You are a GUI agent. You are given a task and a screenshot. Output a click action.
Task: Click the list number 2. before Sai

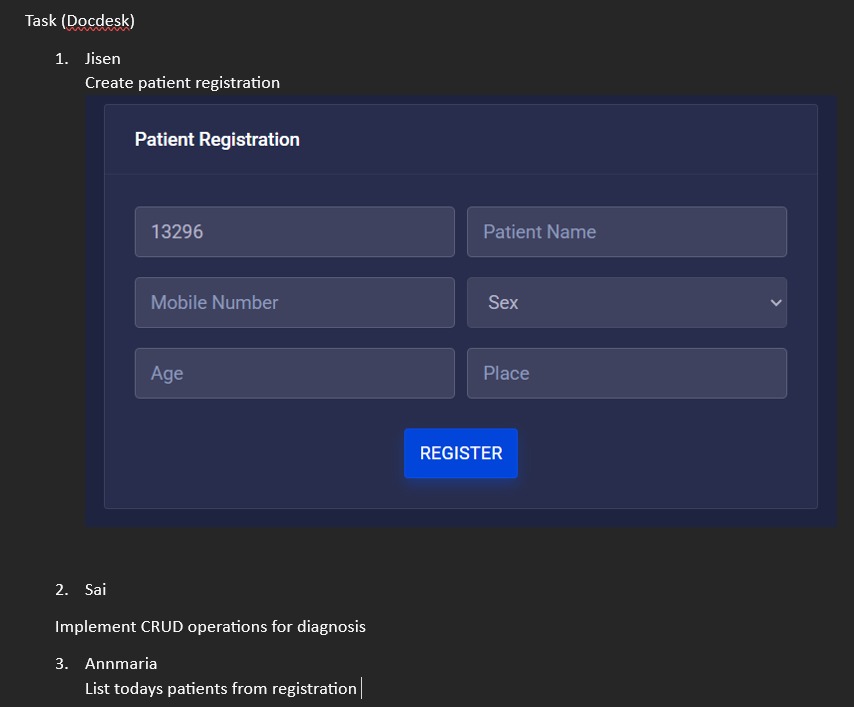pyautogui.click(x=62, y=590)
